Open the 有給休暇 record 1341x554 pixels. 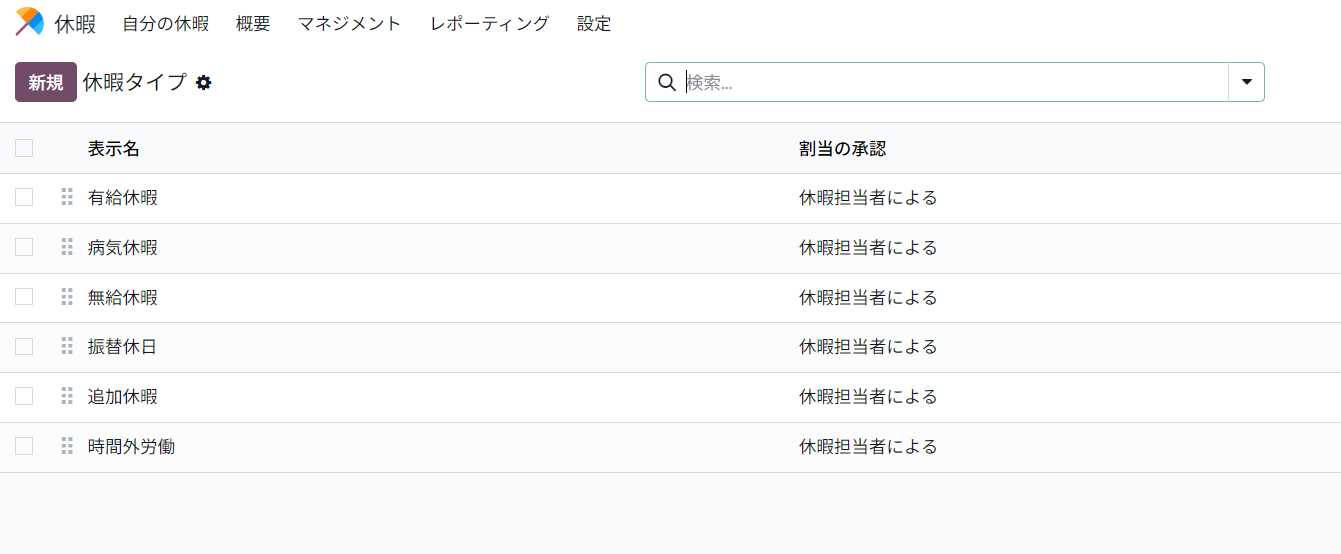point(123,198)
